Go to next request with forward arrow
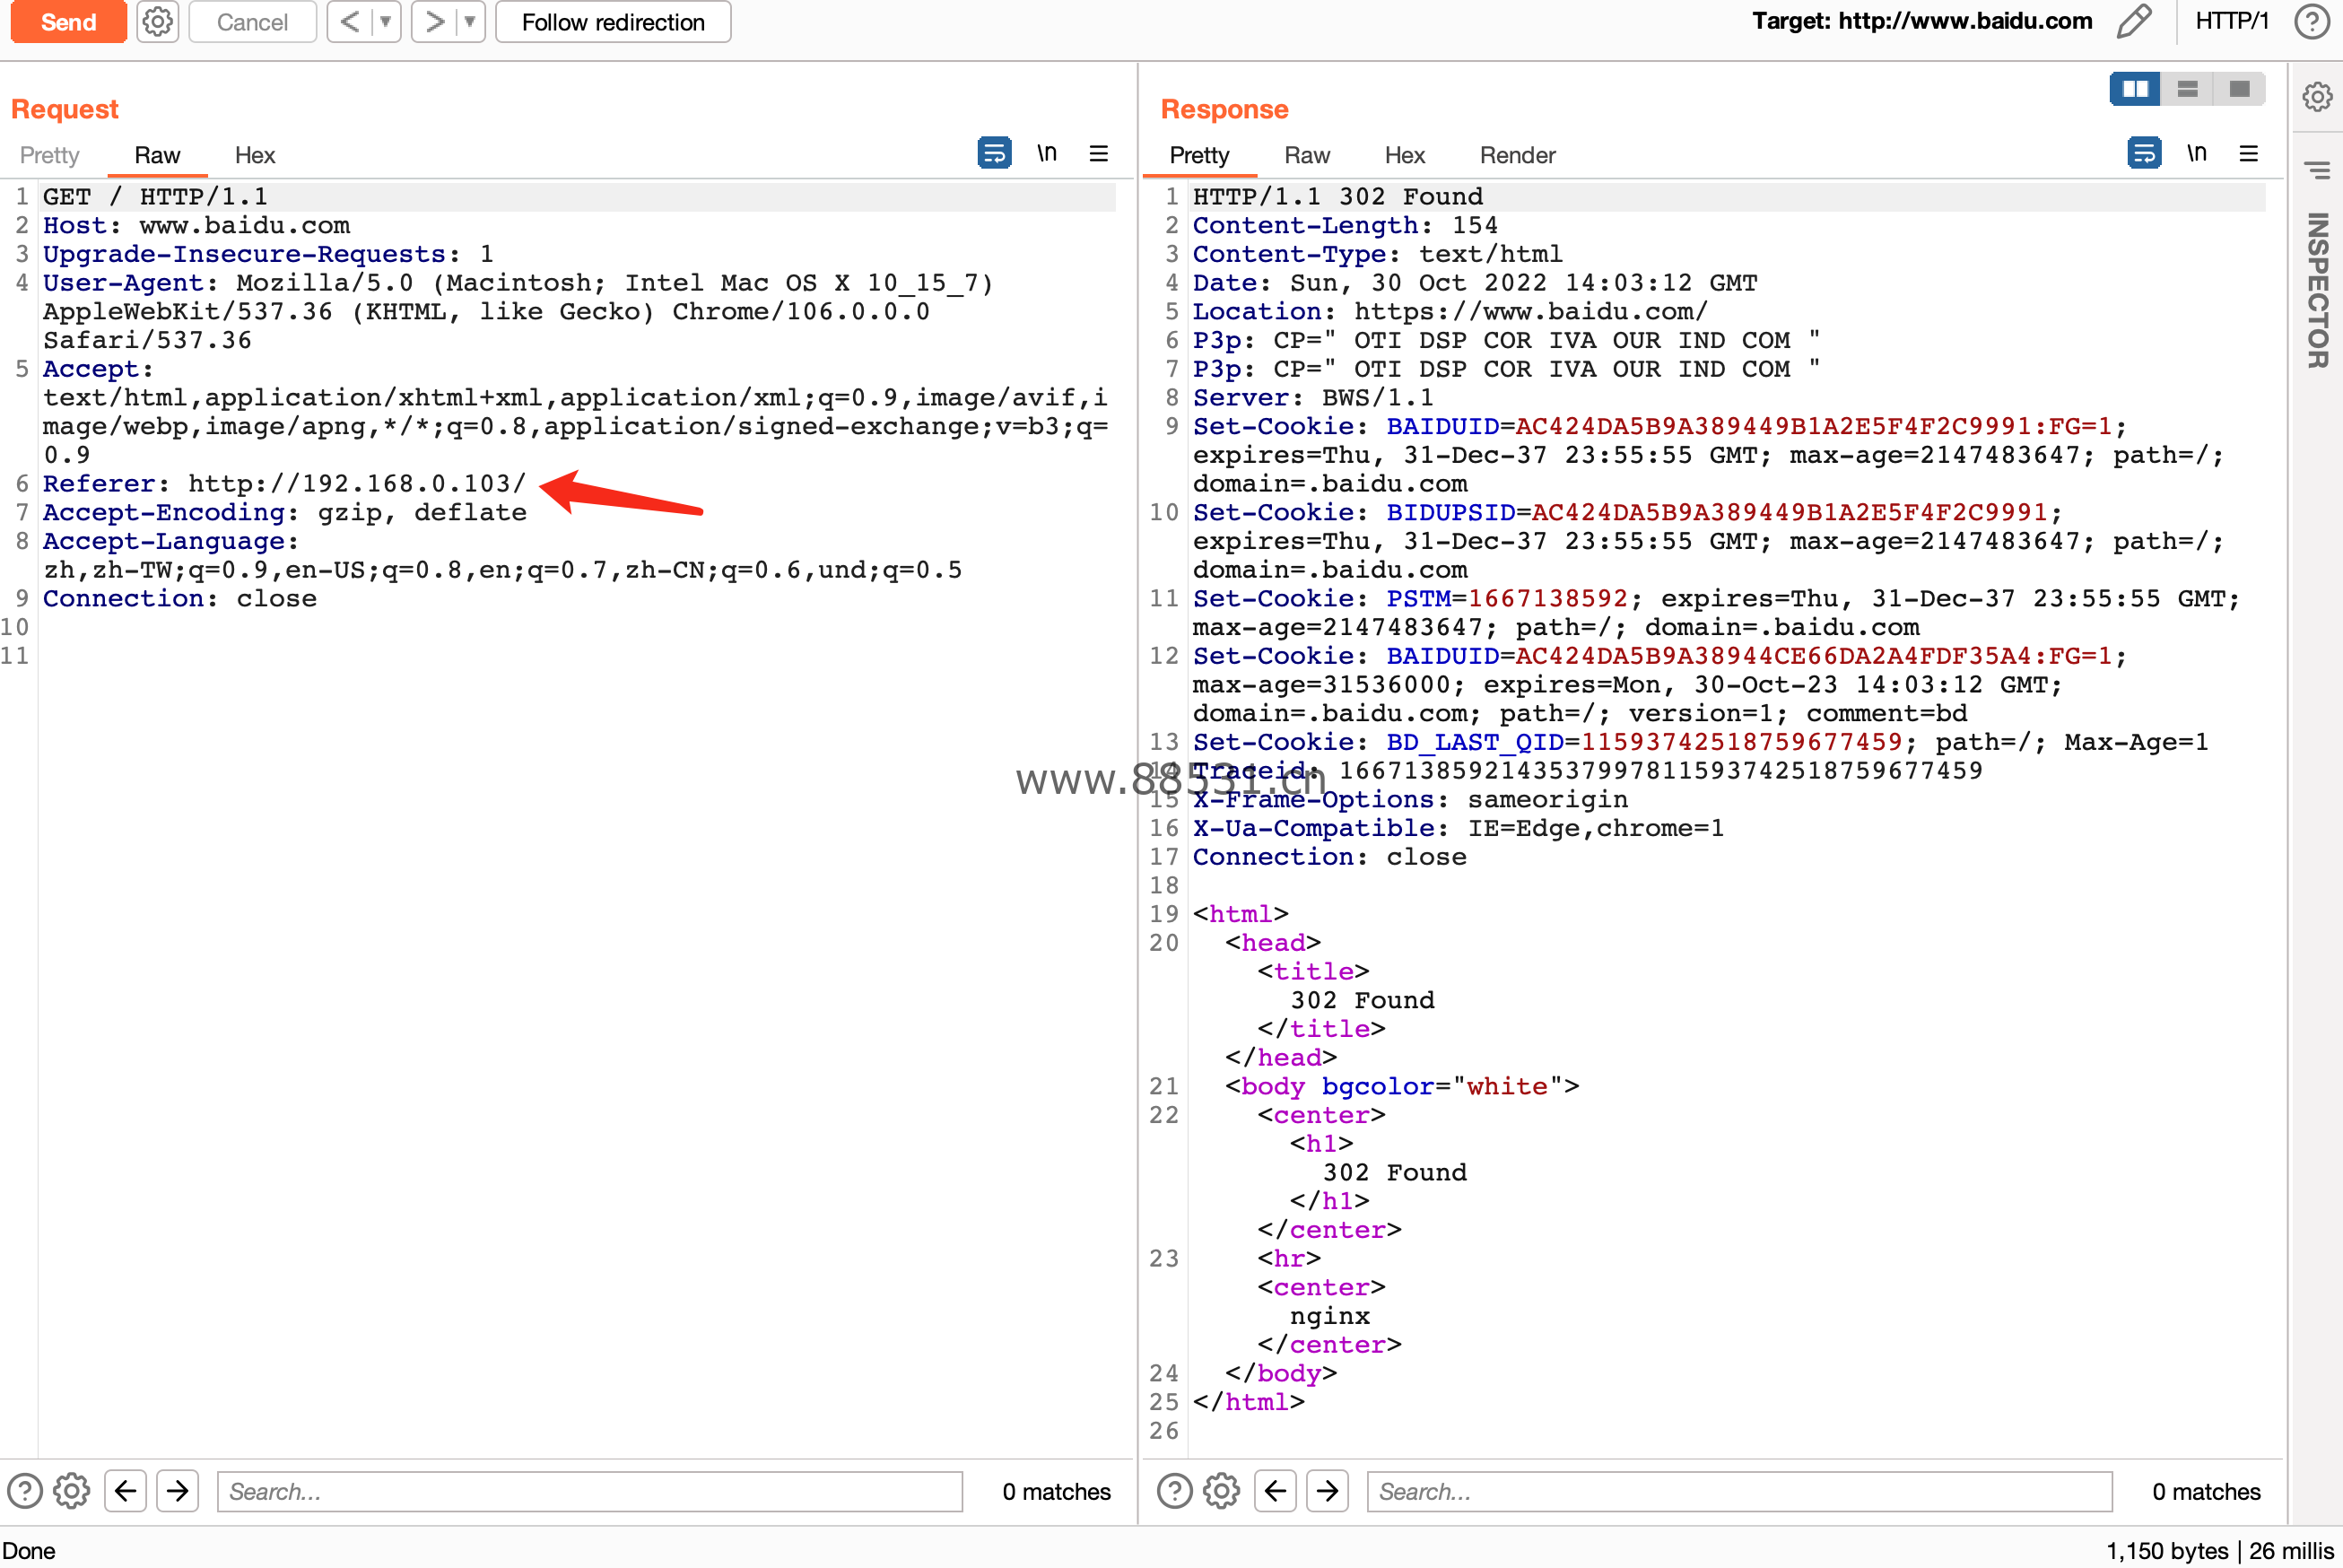Image resolution: width=2343 pixels, height=1568 pixels. (x=433, y=21)
